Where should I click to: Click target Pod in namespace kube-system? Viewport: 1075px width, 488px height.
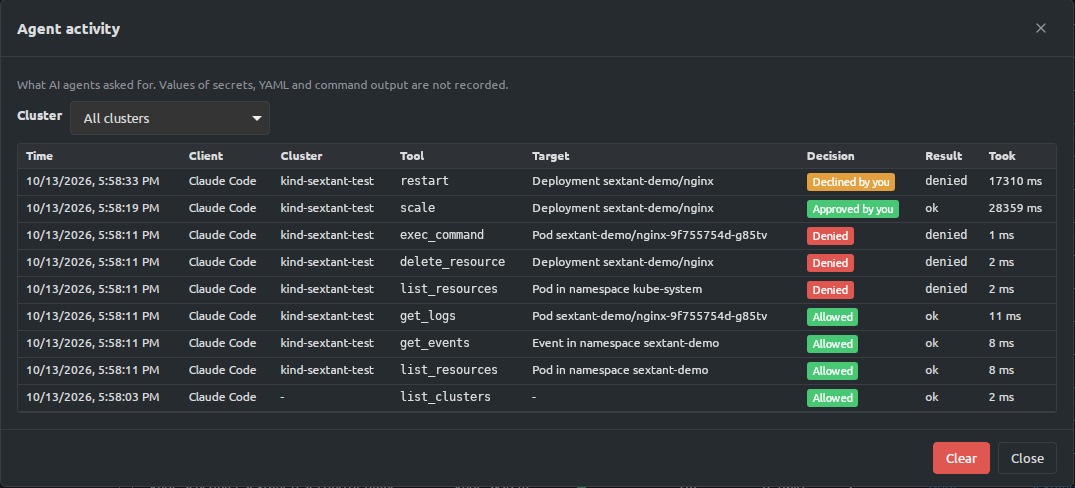coord(617,289)
